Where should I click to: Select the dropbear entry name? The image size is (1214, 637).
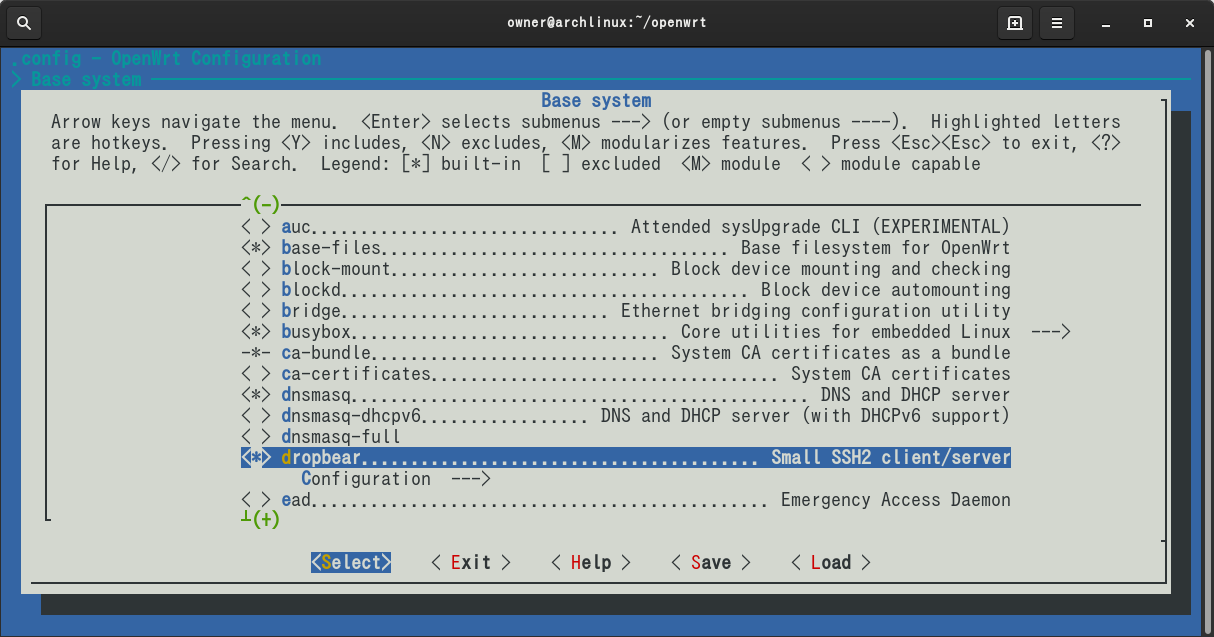pos(321,458)
